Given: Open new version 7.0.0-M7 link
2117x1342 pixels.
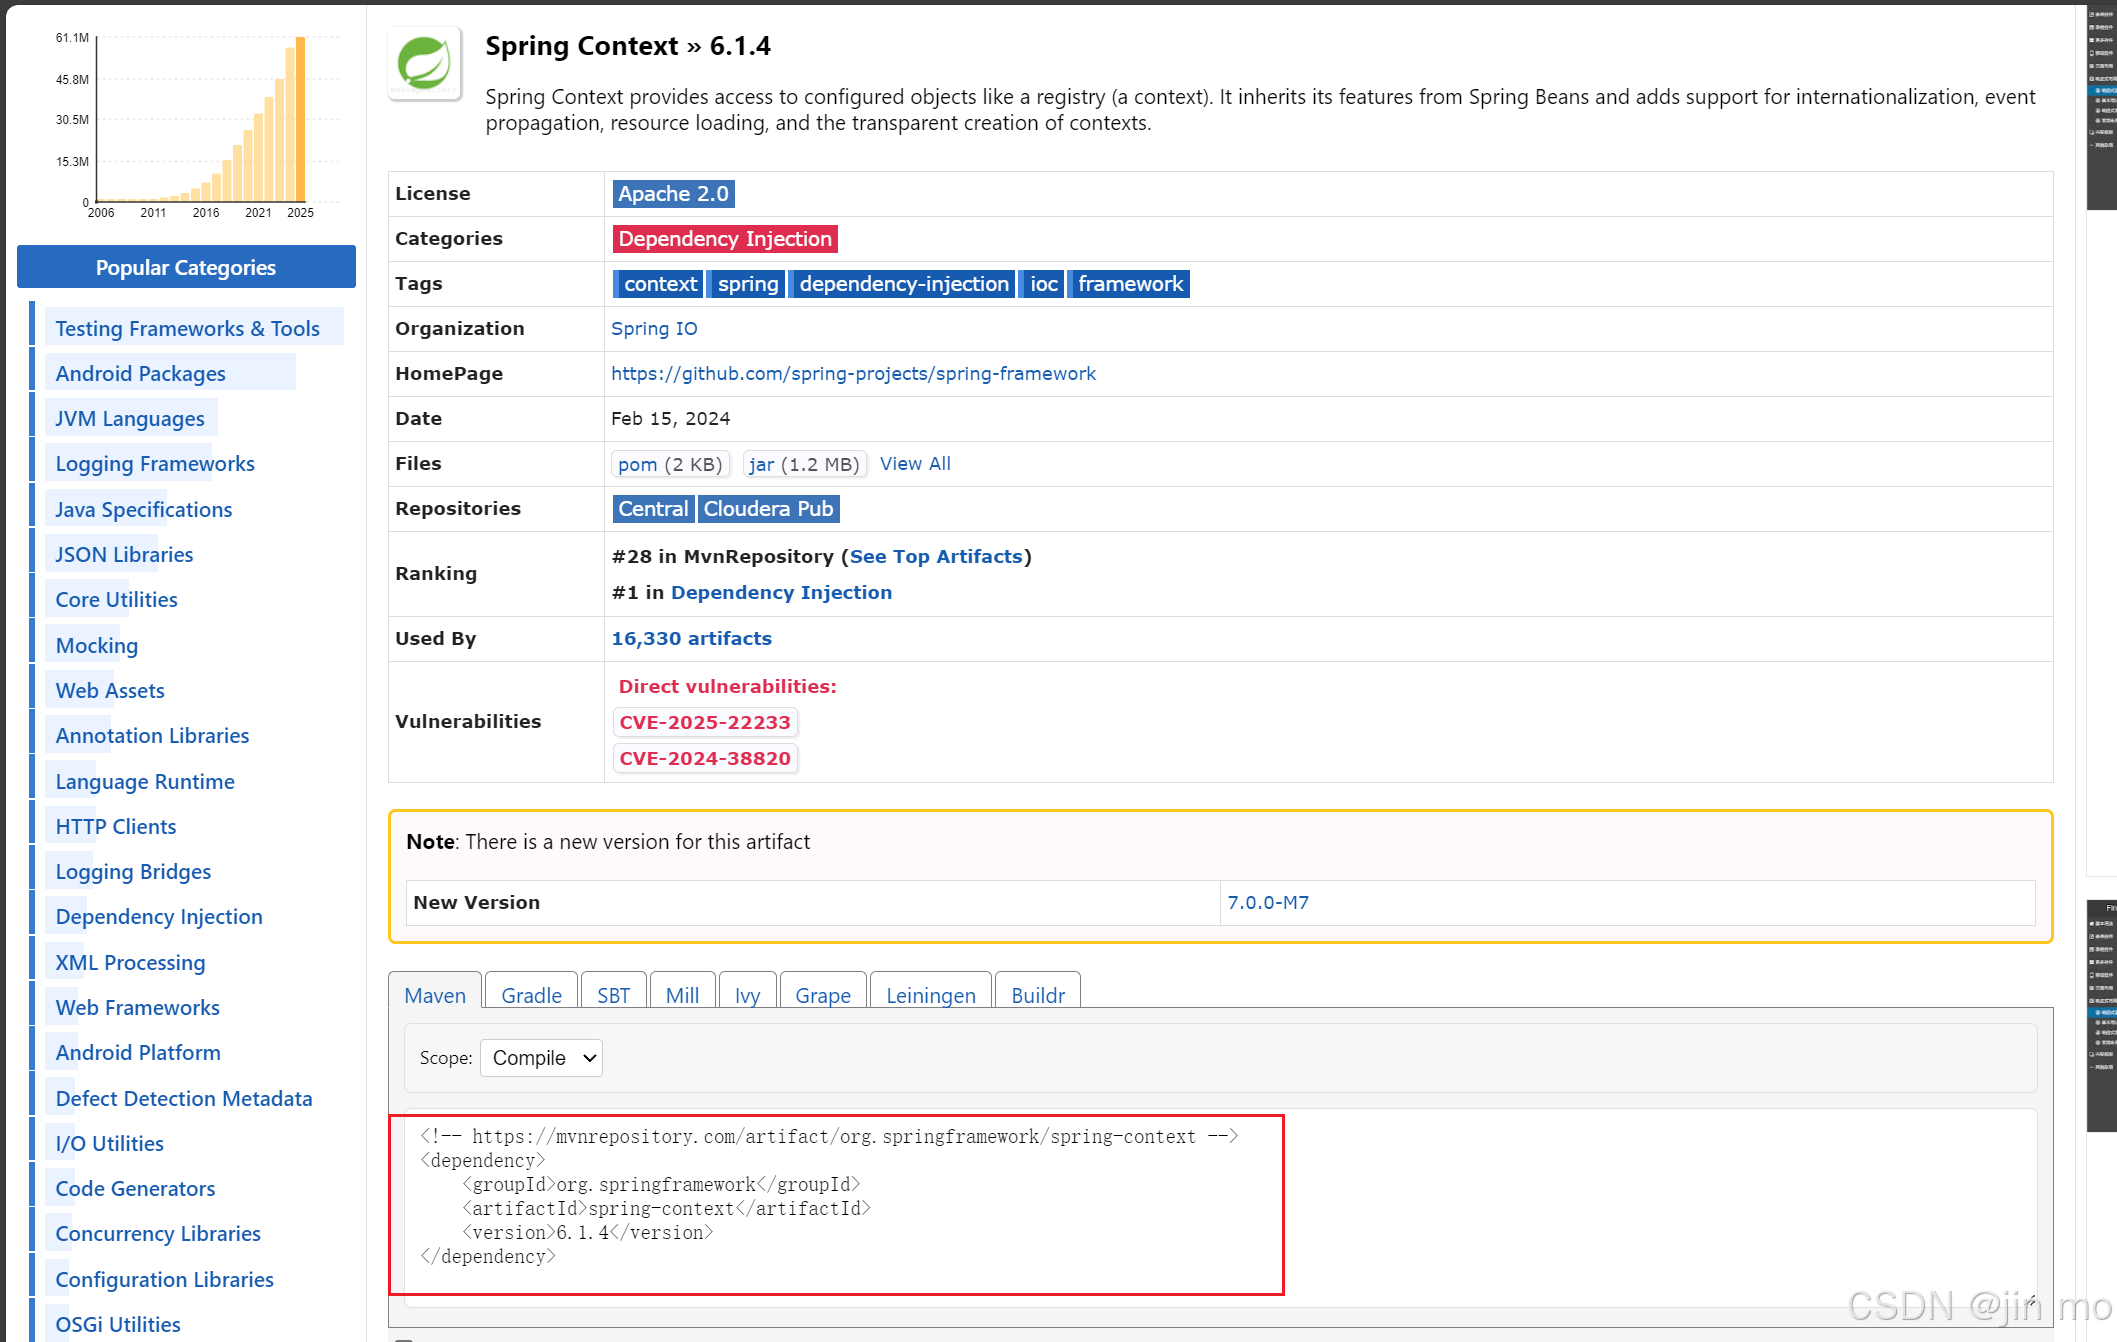Looking at the screenshot, I should click(x=1268, y=903).
